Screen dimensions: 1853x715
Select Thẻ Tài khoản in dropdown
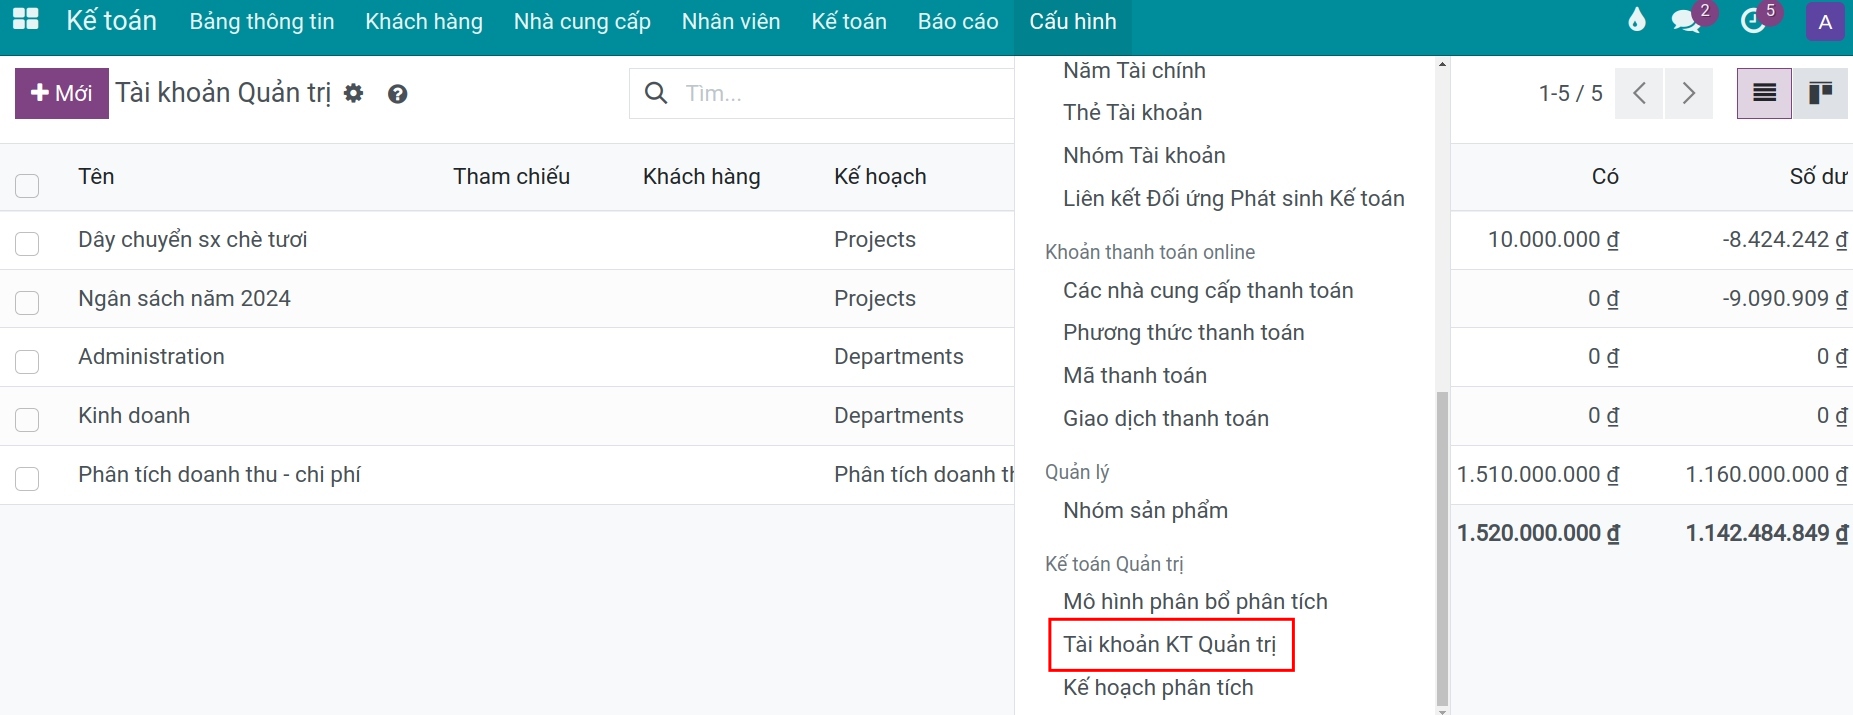[1132, 112]
